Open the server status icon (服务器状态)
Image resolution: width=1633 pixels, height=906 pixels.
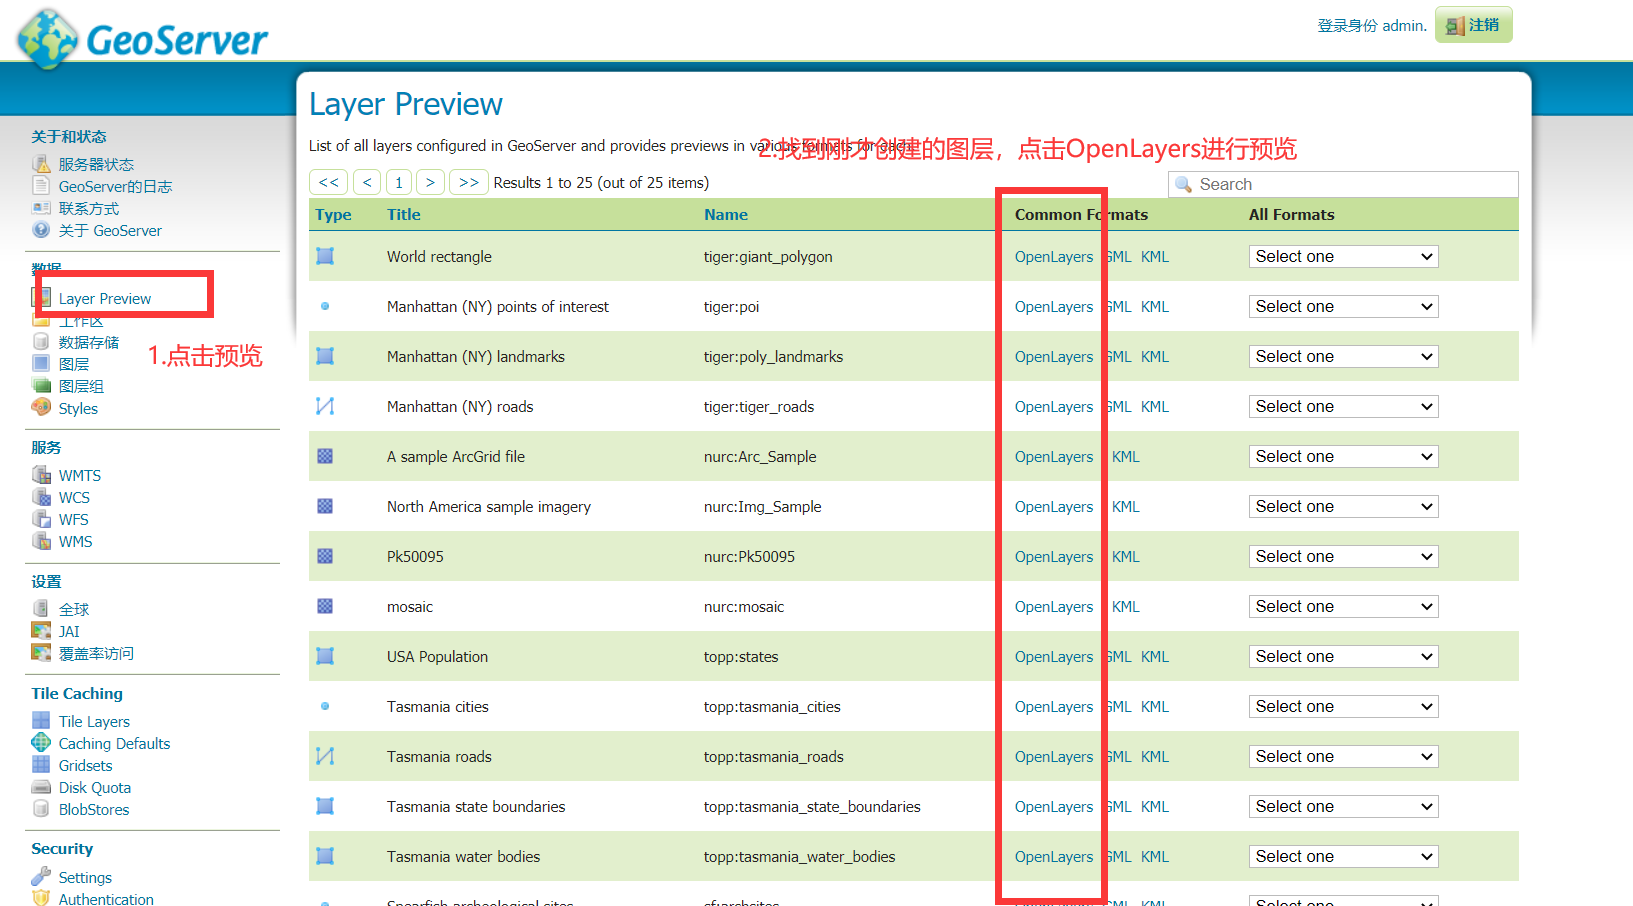[x=41, y=164]
